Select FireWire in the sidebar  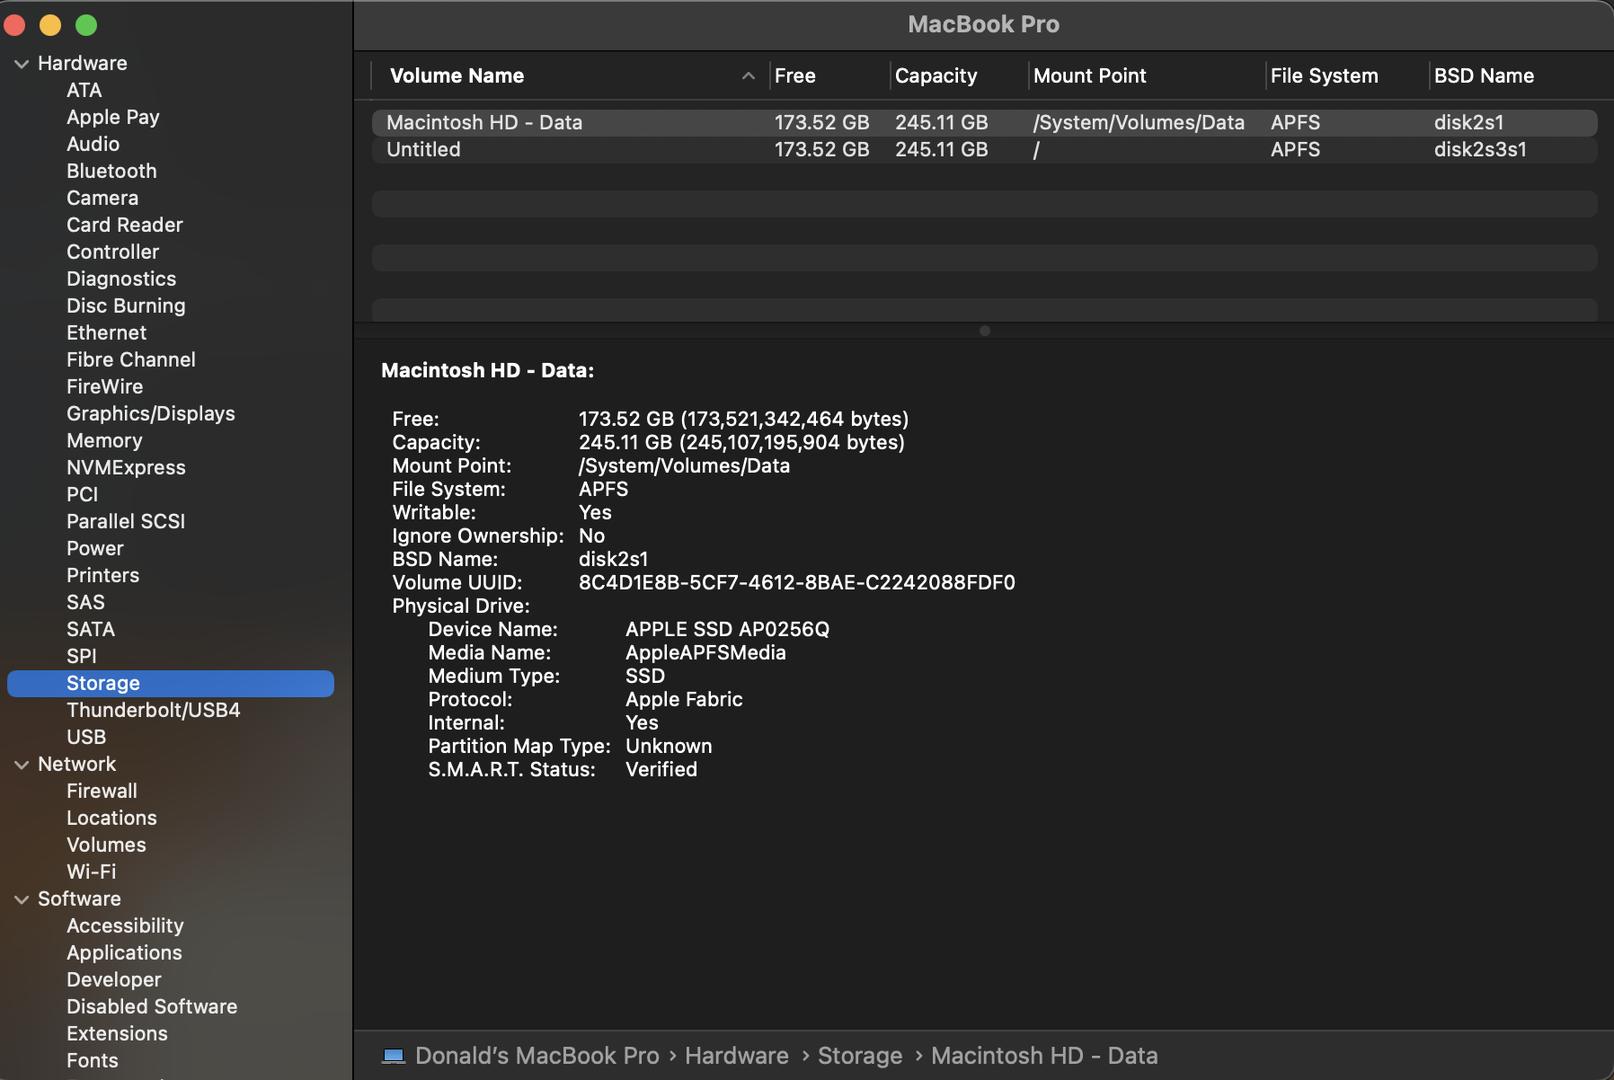104,387
